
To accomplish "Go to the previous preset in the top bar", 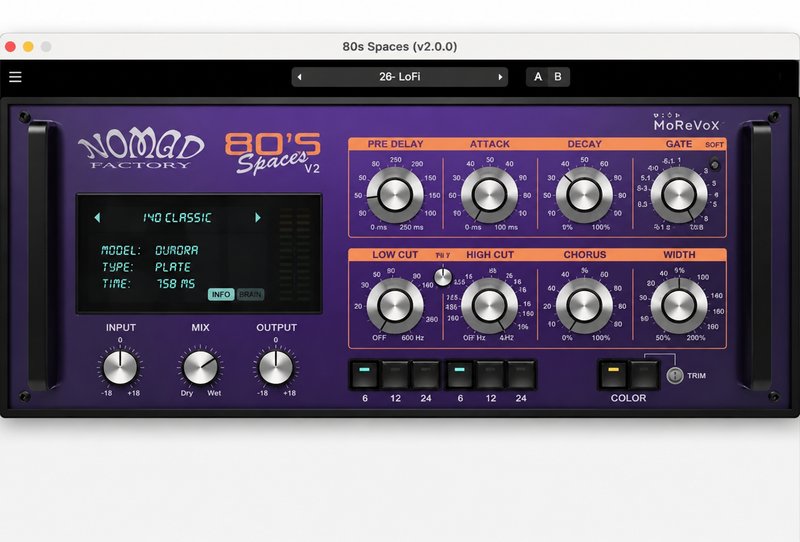I will pos(299,77).
